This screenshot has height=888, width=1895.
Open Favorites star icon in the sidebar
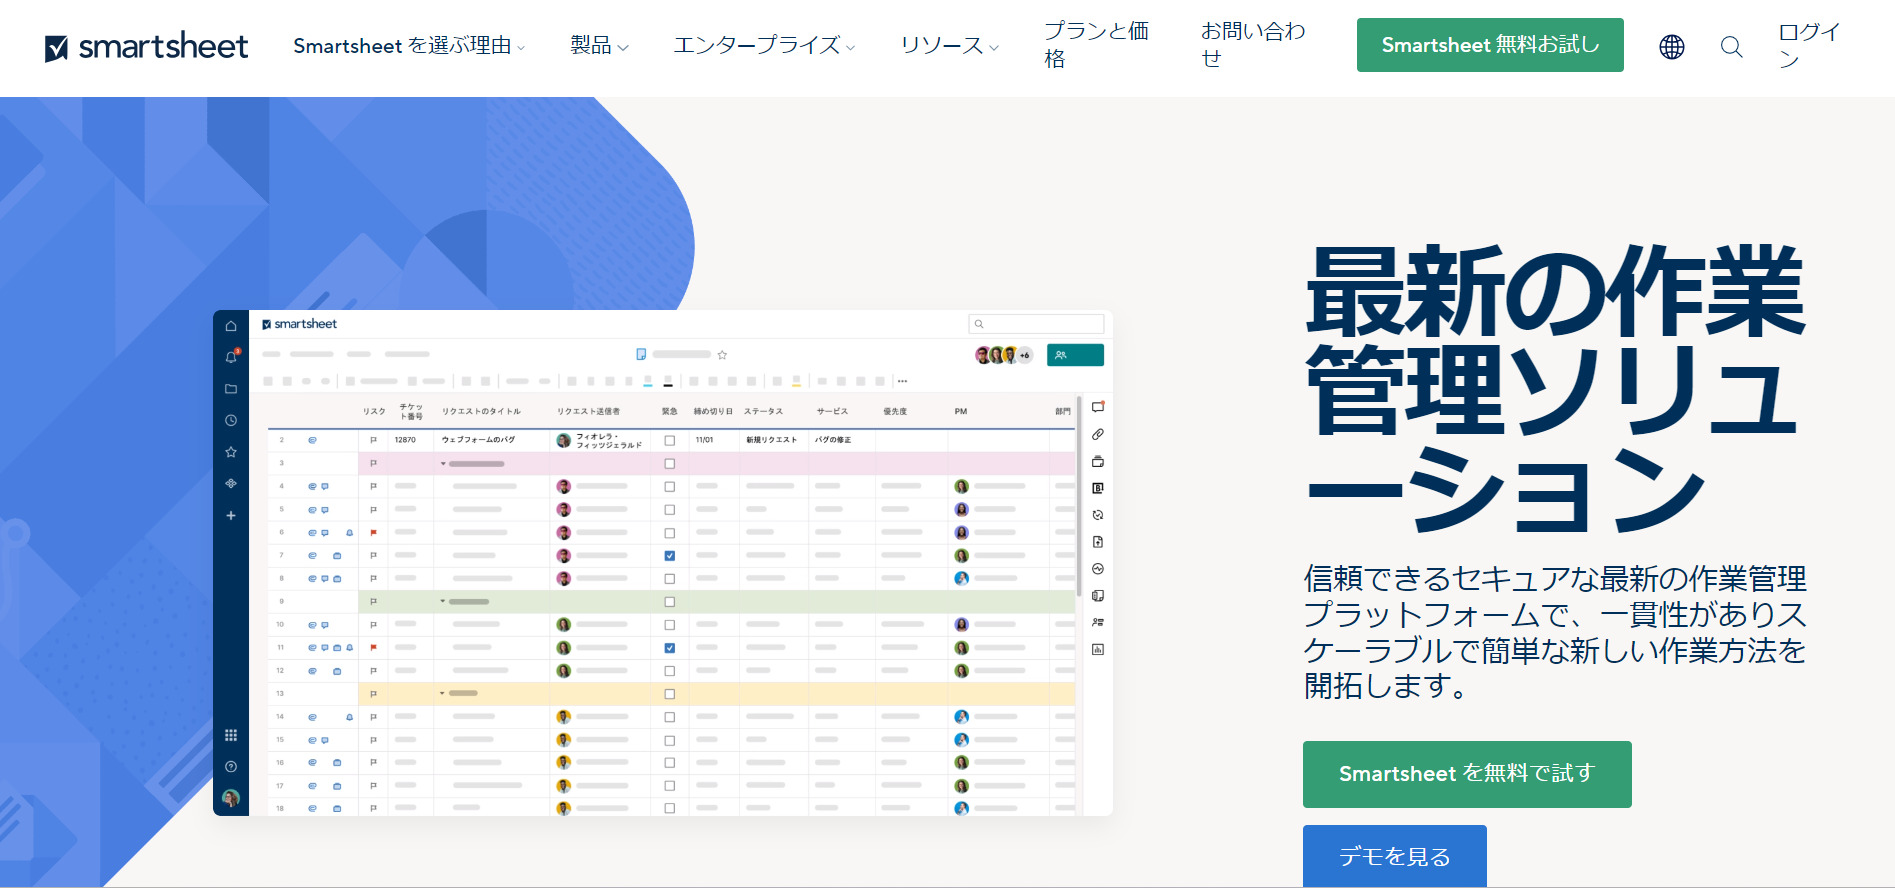coord(231,452)
